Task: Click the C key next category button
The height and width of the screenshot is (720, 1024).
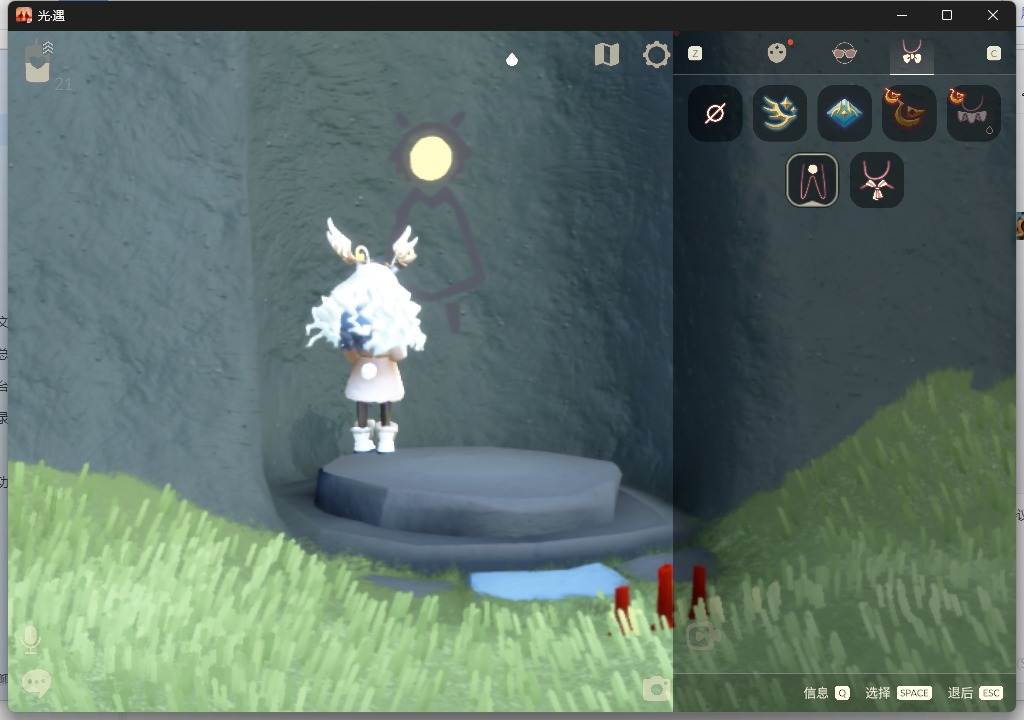Action: 993,54
